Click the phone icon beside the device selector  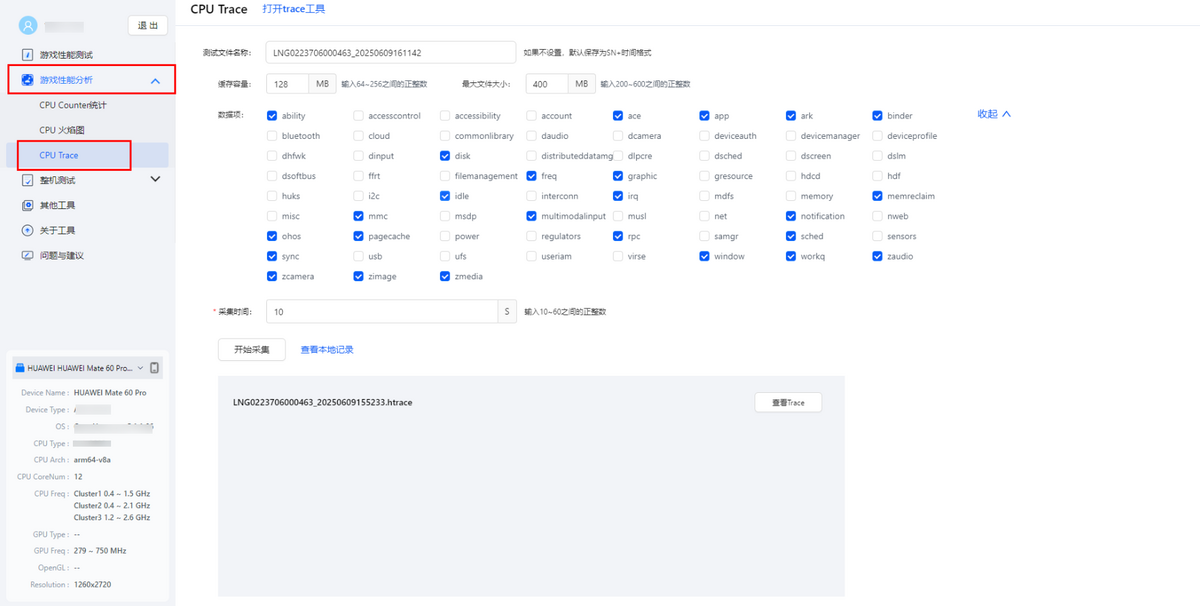tap(155, 368)
